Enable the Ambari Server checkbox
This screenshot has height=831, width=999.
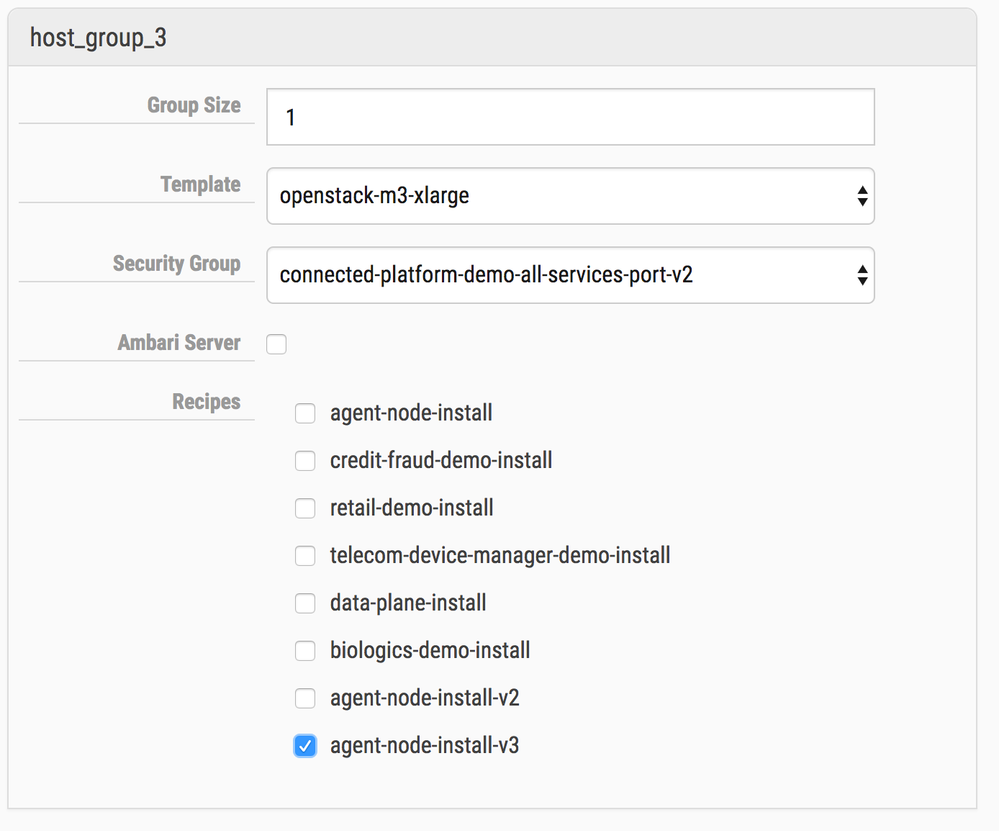click(277, 344)
